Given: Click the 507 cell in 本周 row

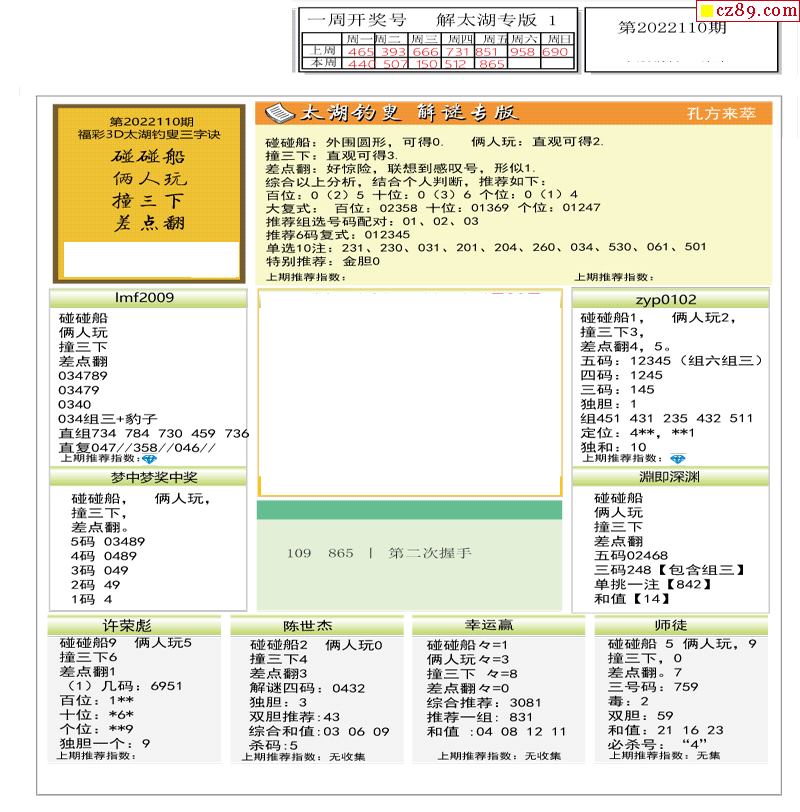Looking at the screenshot, I should pos(393,64).
